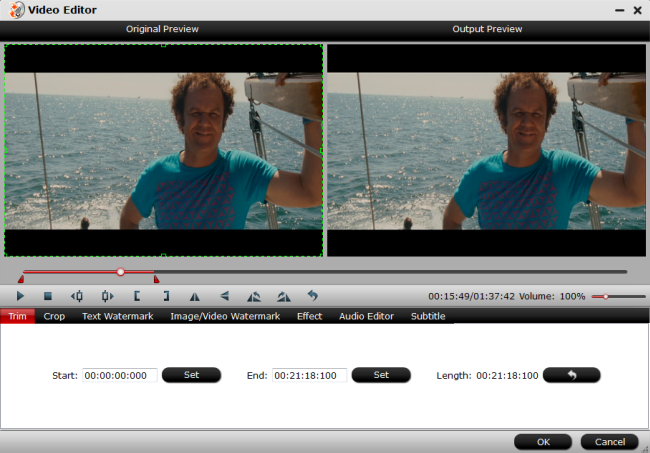Flip the video vertically
The height and width of the screenshot is (453, 650).
pyautogui.click(x=225, y=296)
